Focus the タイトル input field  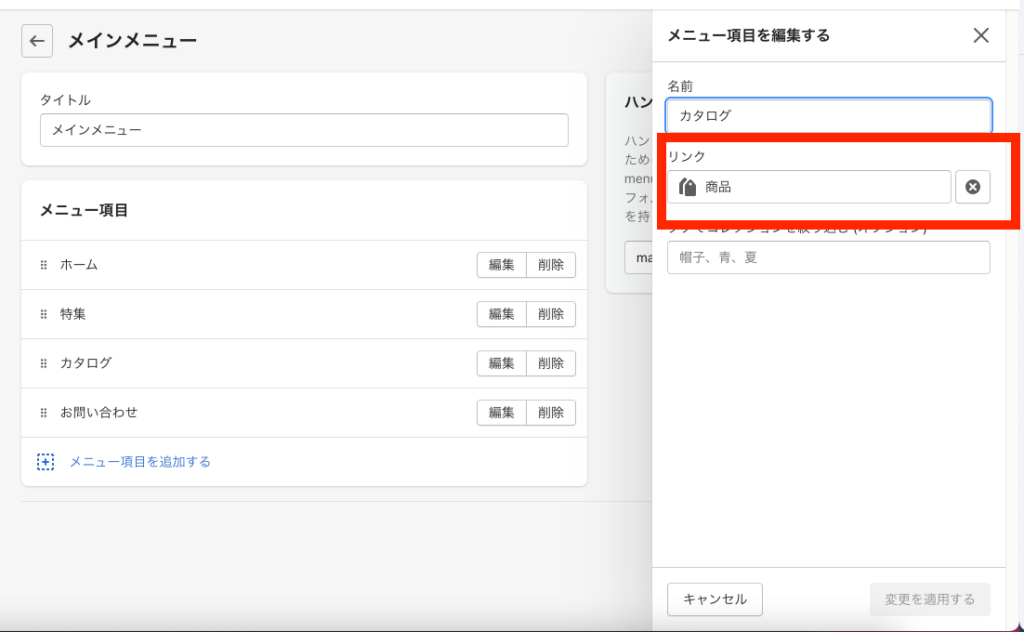304,130
